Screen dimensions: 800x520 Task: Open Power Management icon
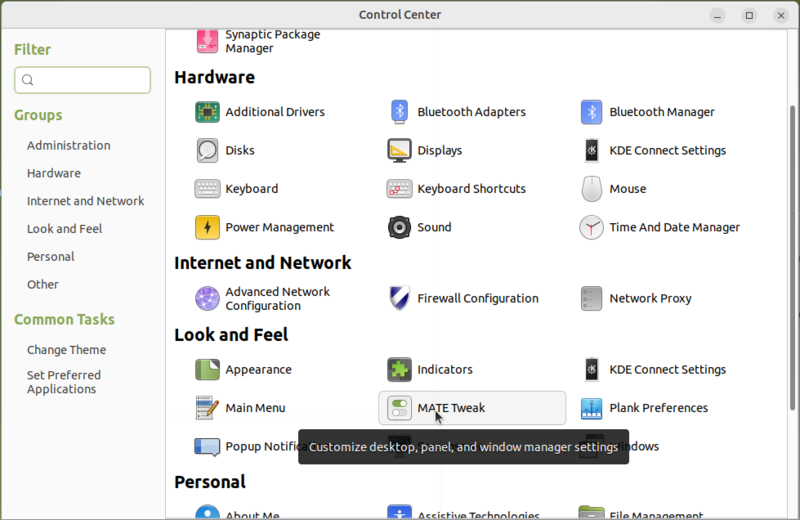point(207,227)
